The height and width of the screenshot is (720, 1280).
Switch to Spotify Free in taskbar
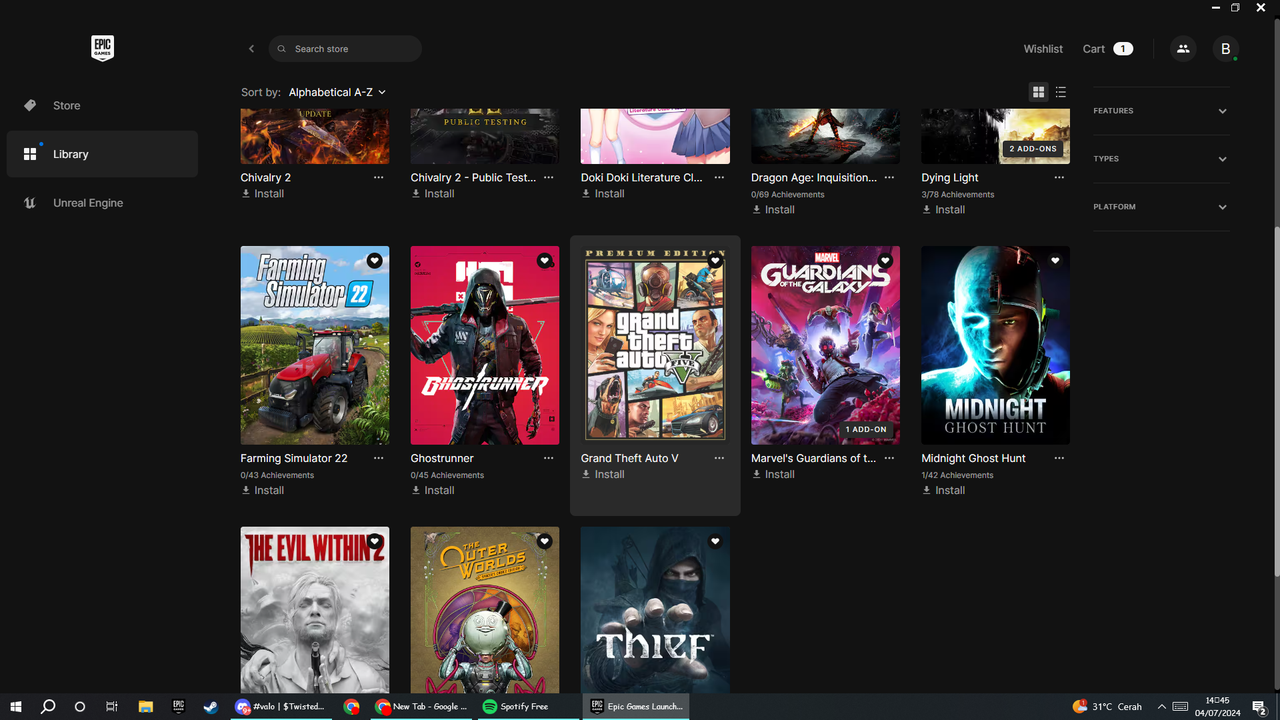click(528, 707)
